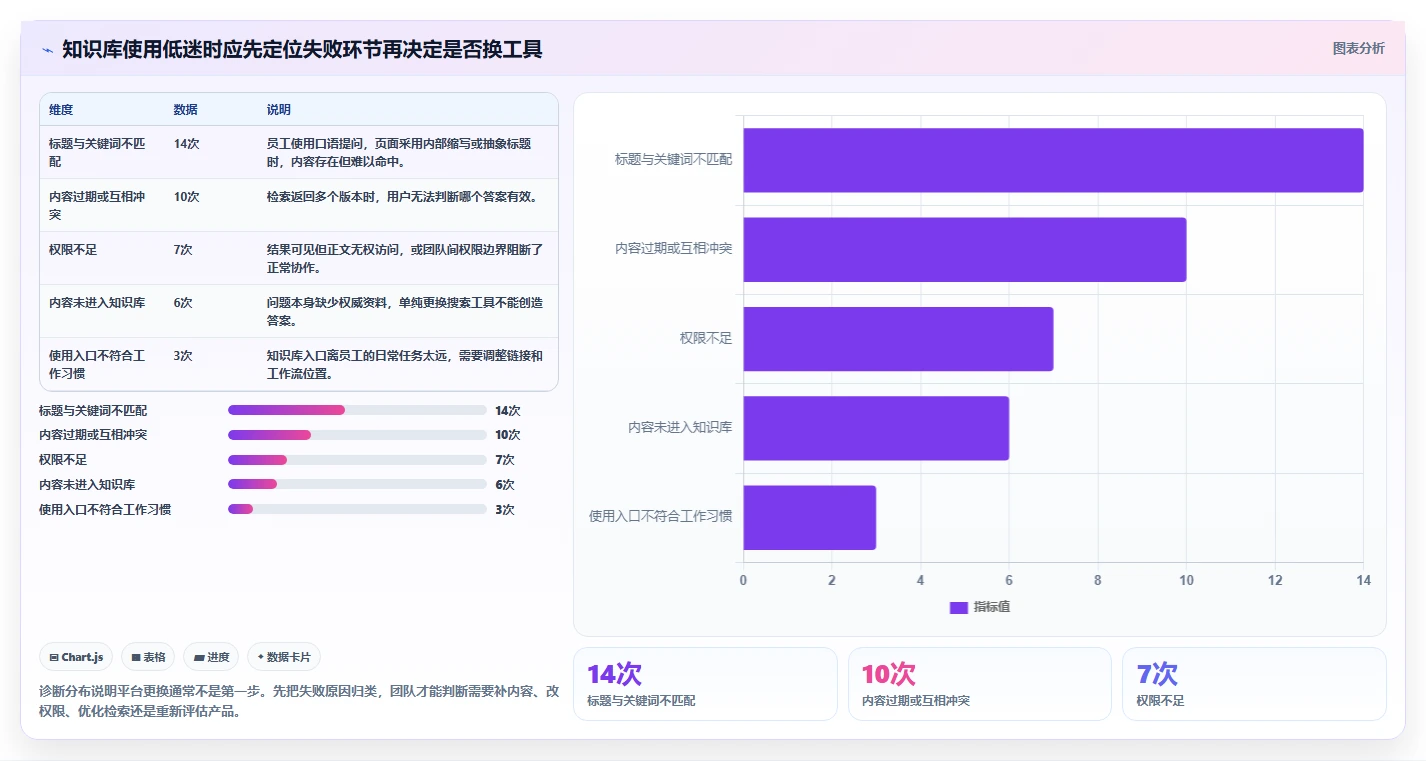Click the progress bar for 权限不足

(357, 460)
